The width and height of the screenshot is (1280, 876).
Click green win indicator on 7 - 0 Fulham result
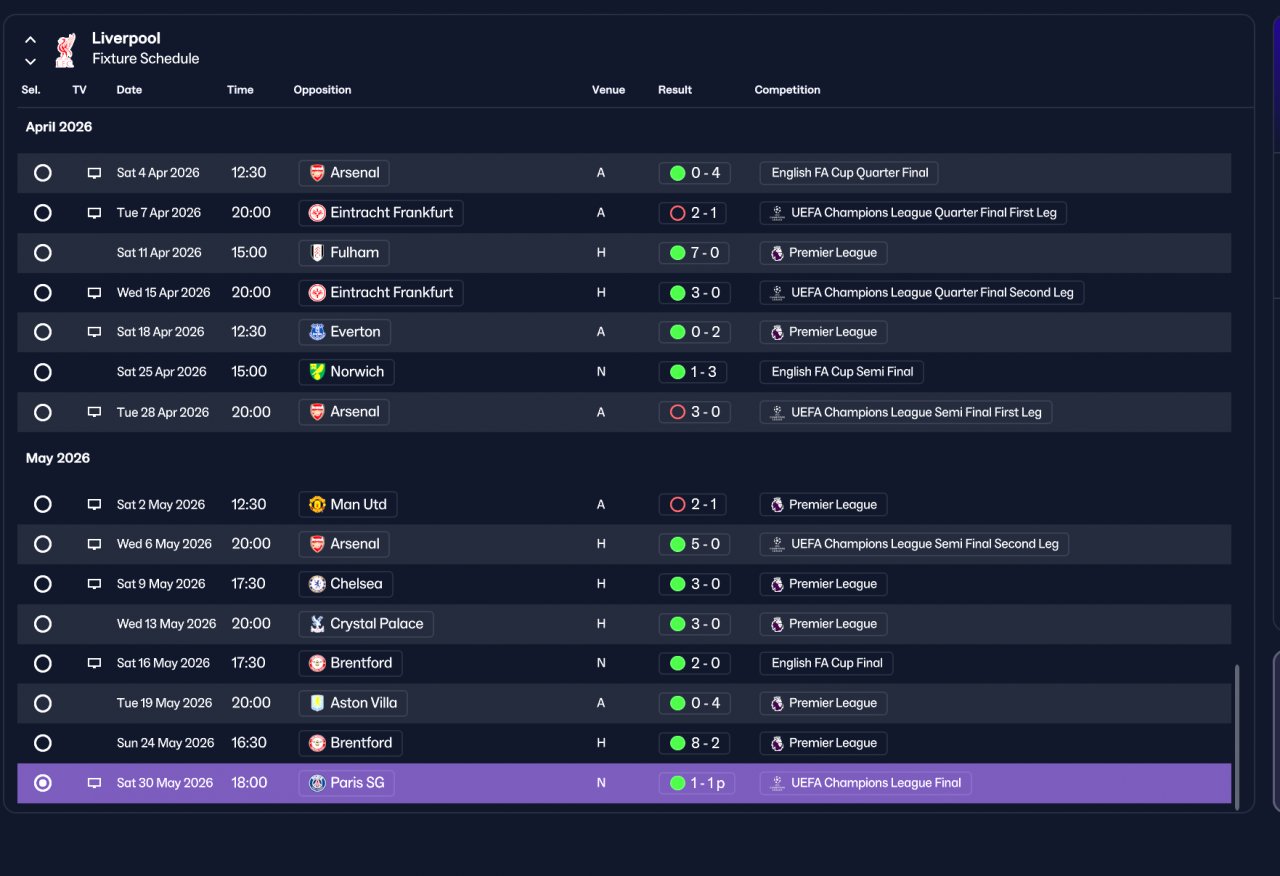(x=677, y=253)
